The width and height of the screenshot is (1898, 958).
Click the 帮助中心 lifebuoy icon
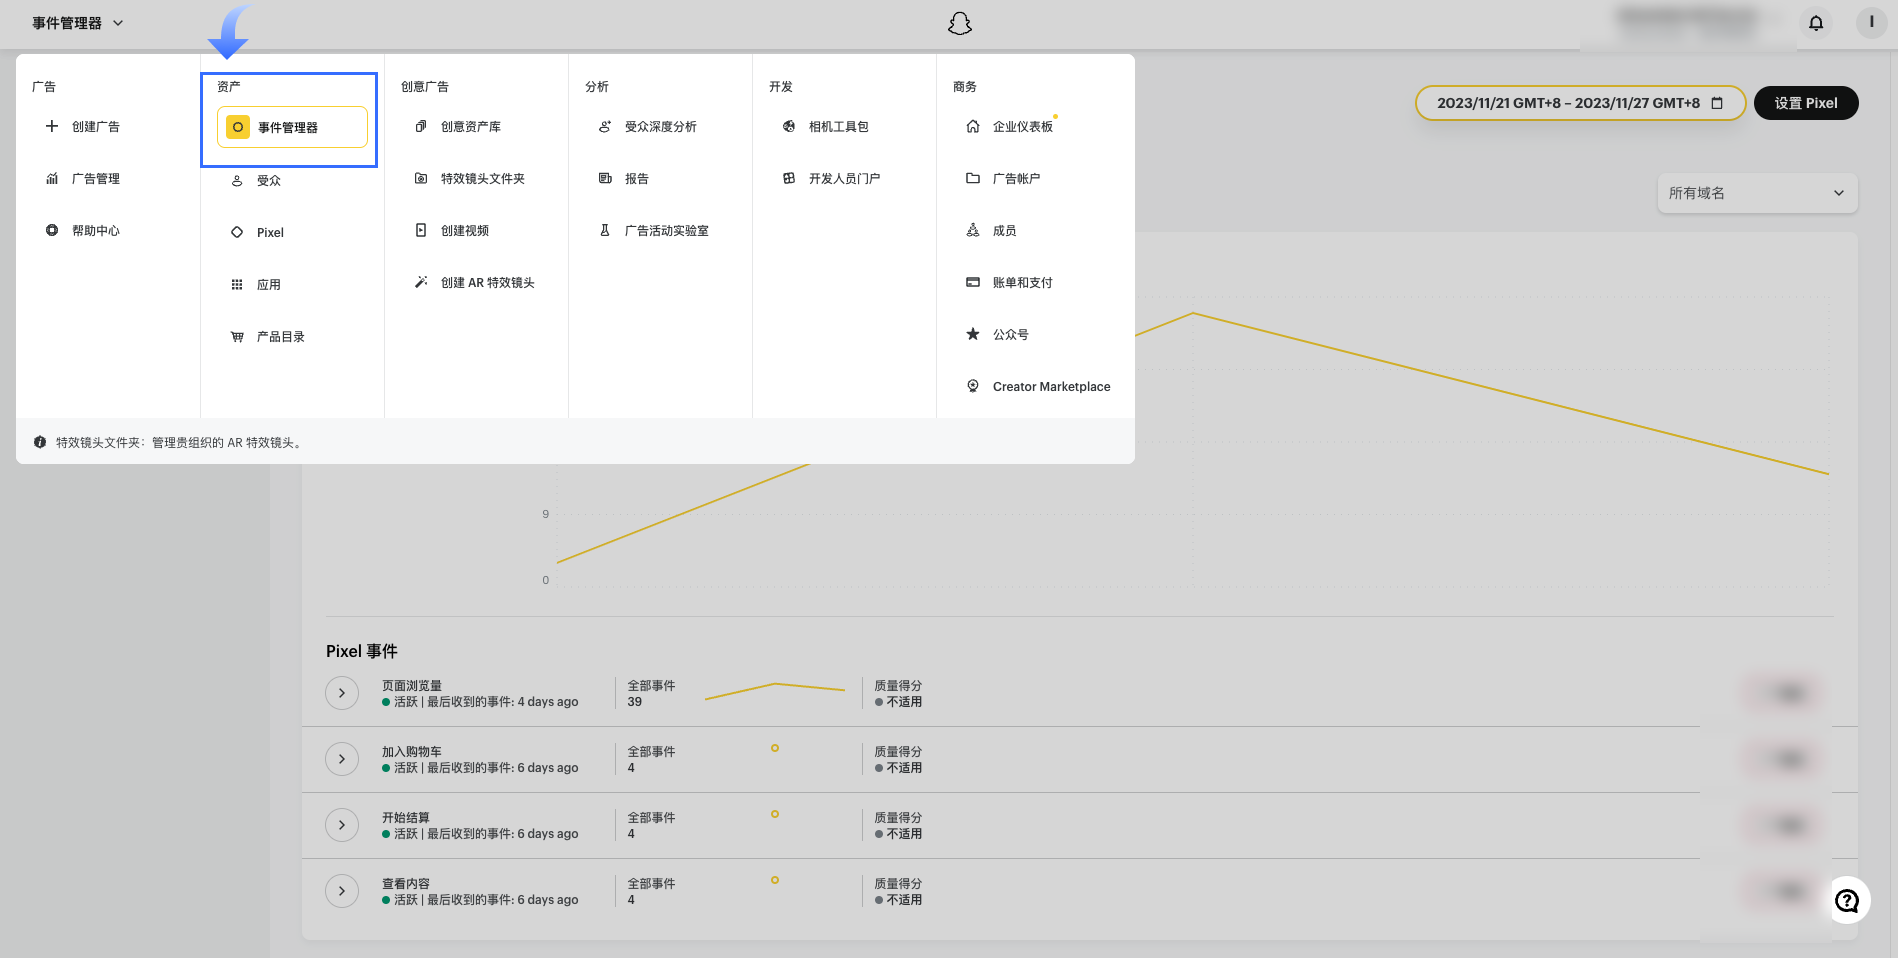(x=52, y=230)
